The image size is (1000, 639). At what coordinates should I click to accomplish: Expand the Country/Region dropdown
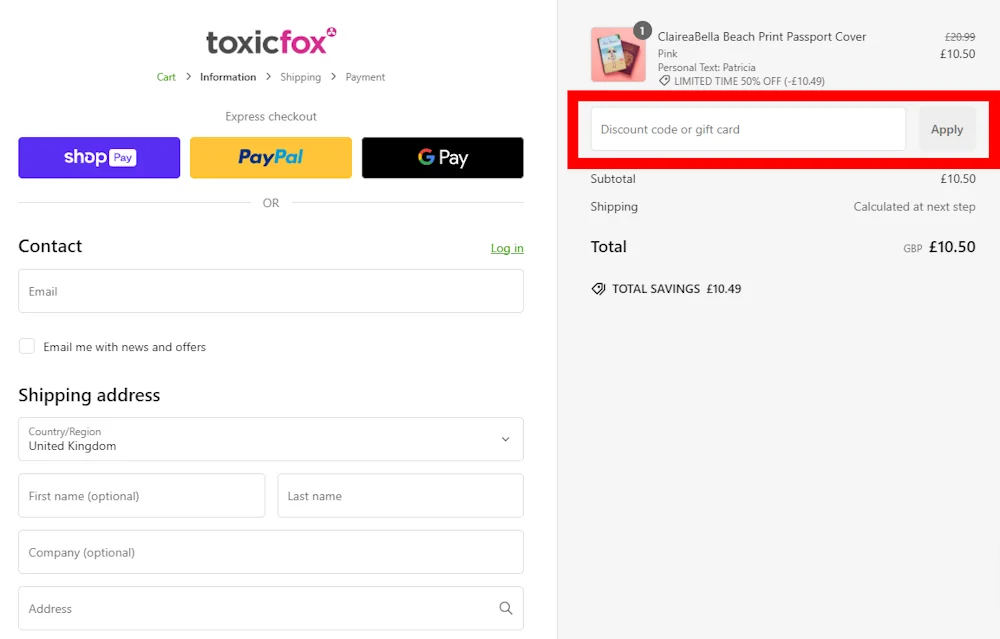(x=271, y=439)
